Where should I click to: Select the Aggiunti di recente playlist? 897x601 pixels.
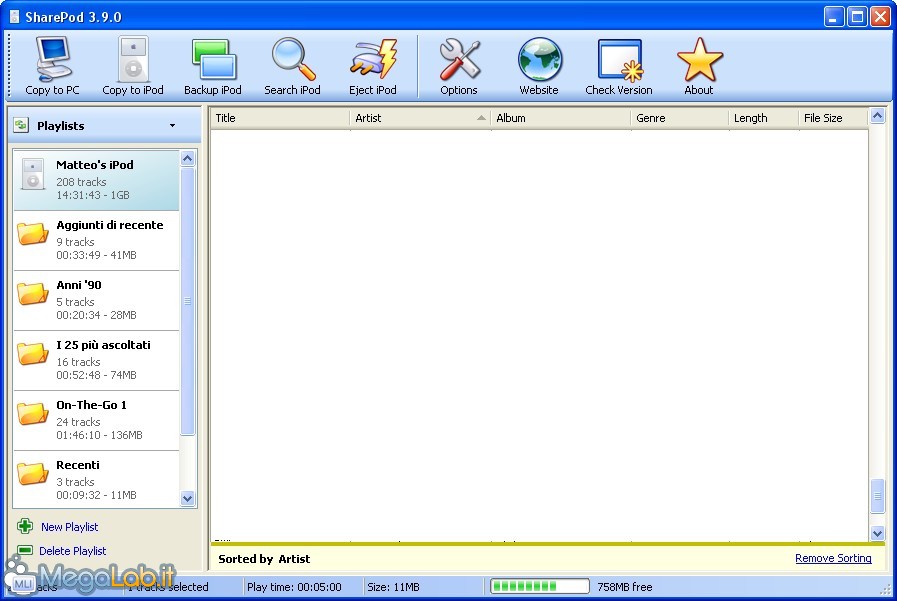pyautogui.click(x=96, y=240)
